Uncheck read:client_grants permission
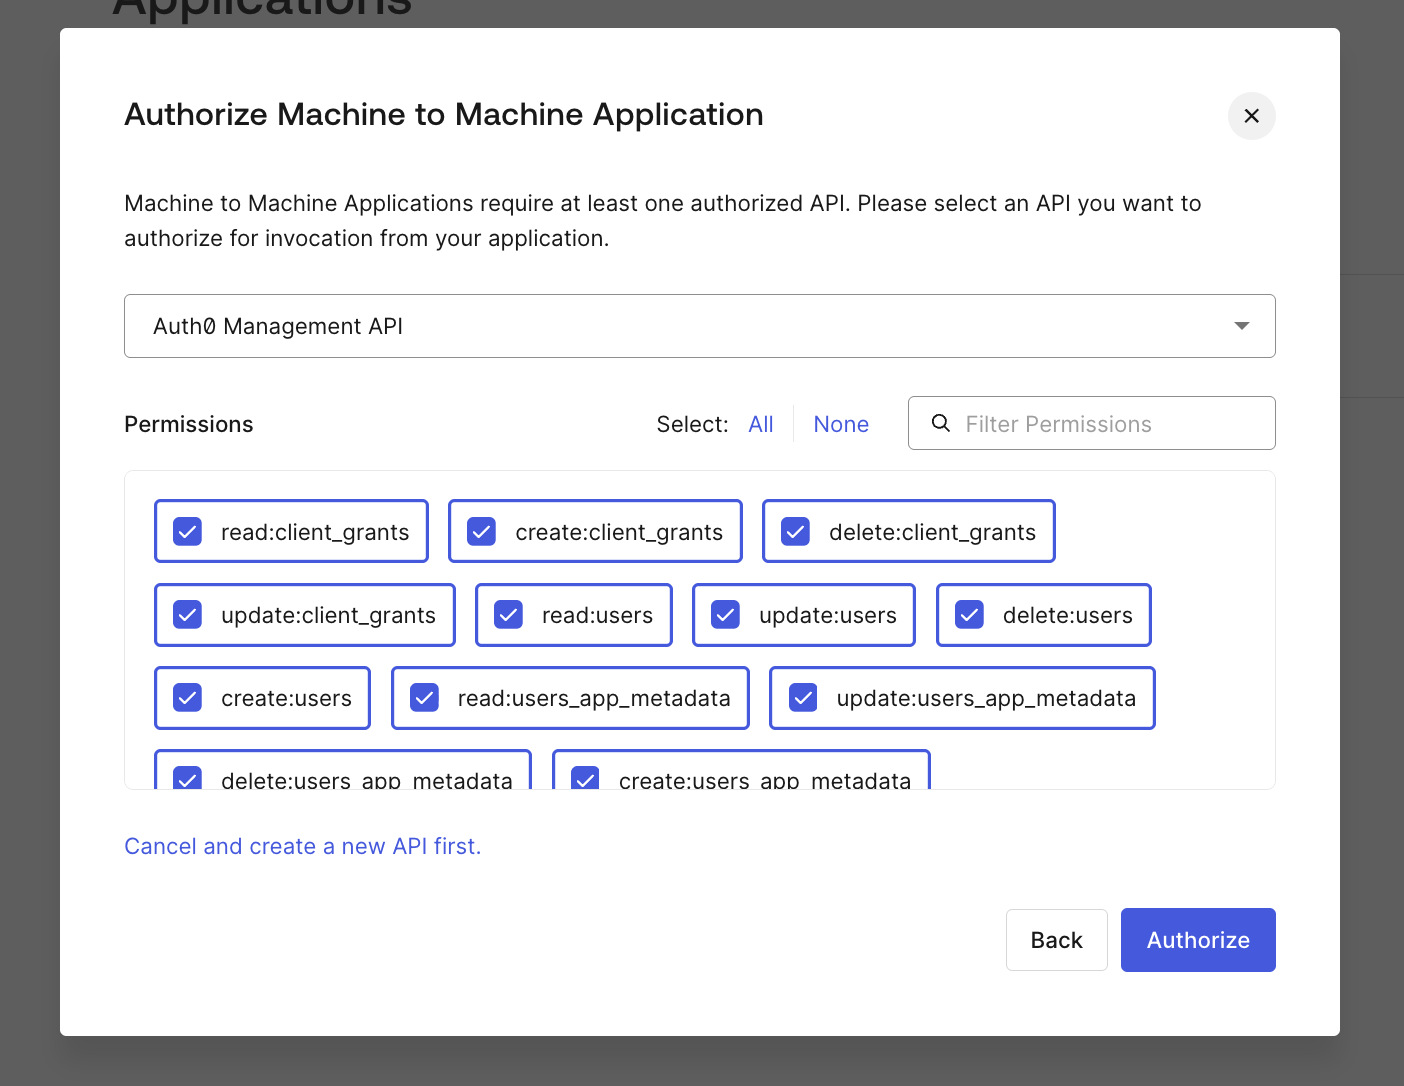 (188, 532)
